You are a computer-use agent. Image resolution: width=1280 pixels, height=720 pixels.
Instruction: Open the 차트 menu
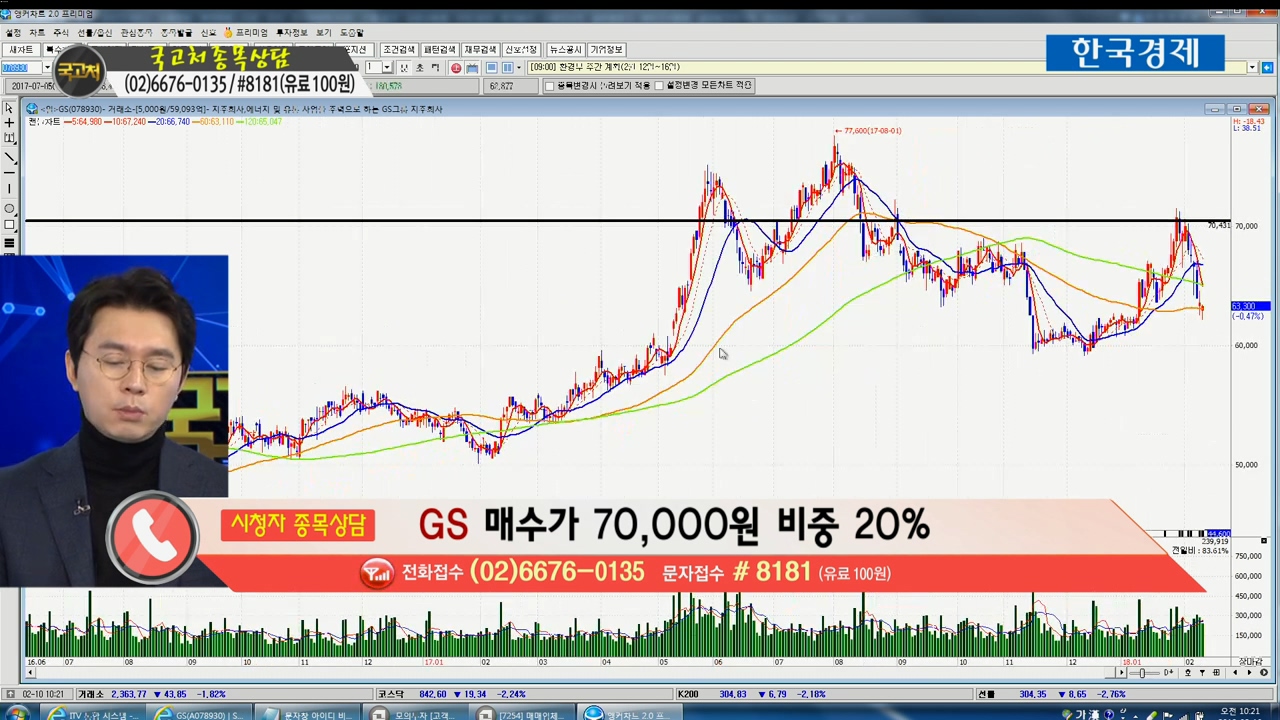pos(37,33)
